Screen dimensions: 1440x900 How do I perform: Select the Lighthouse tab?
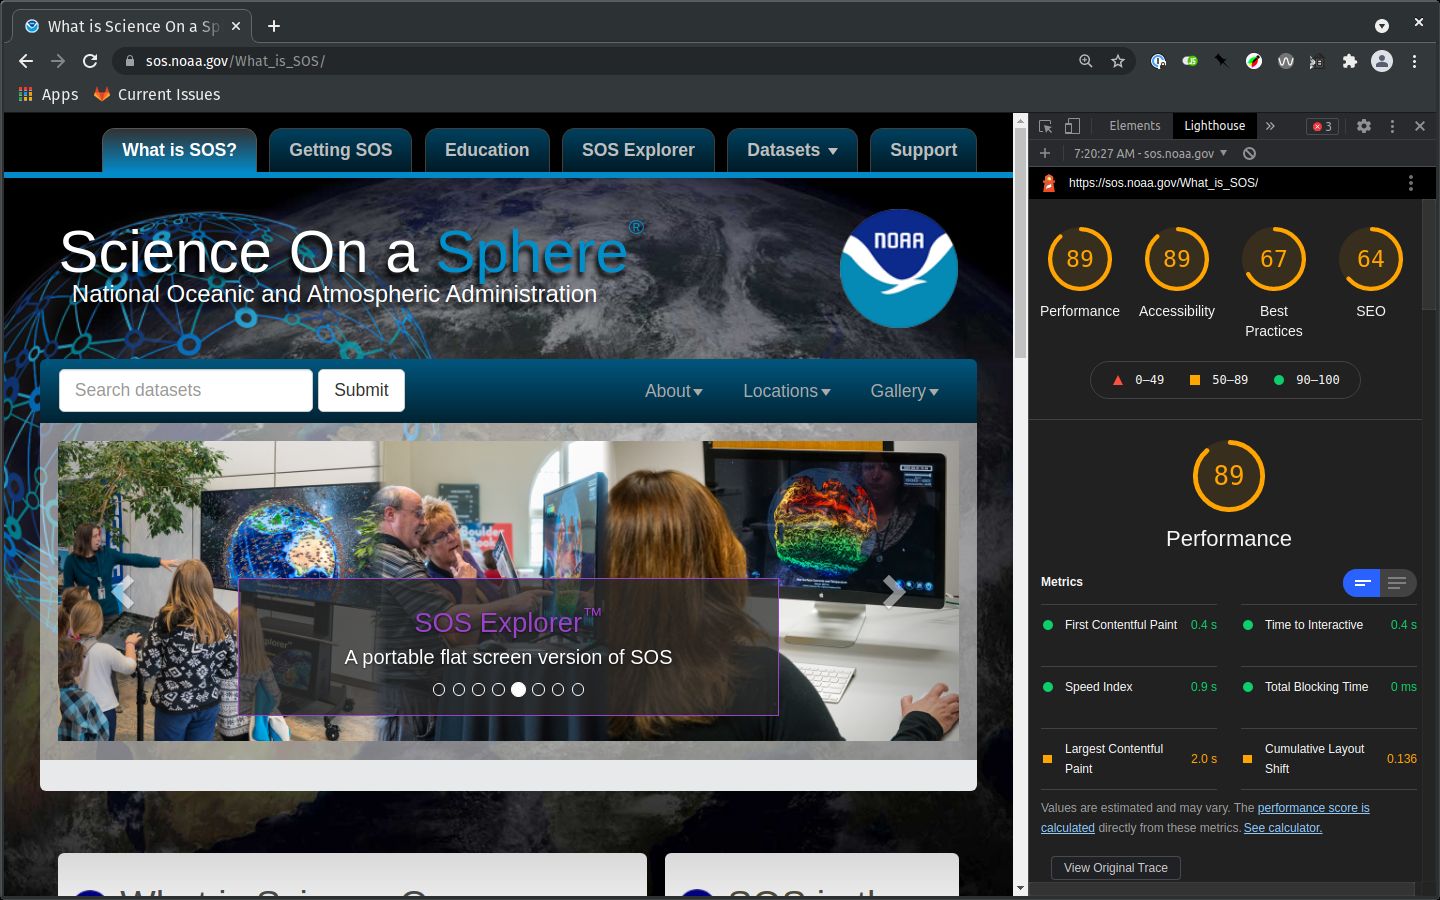(x=1215, y=126)
